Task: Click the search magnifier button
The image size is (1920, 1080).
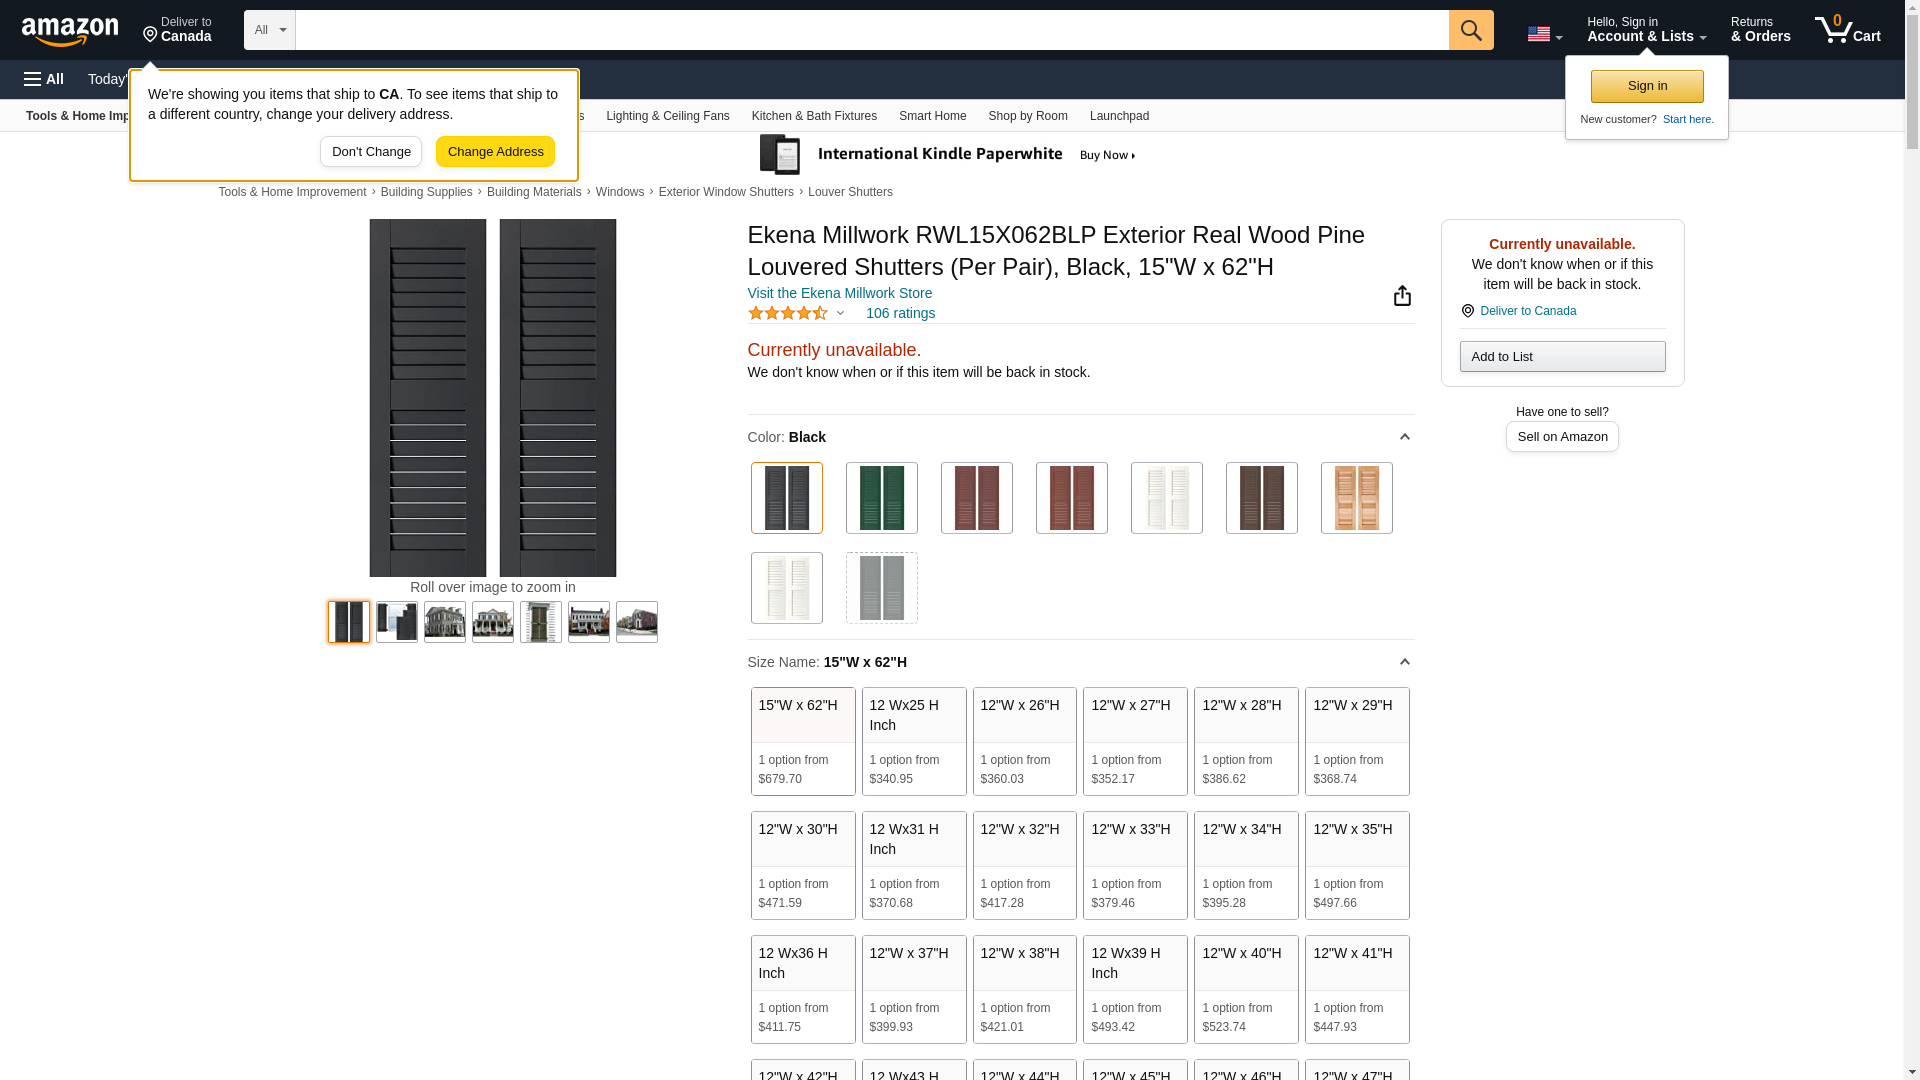Action: (1470, 30)
